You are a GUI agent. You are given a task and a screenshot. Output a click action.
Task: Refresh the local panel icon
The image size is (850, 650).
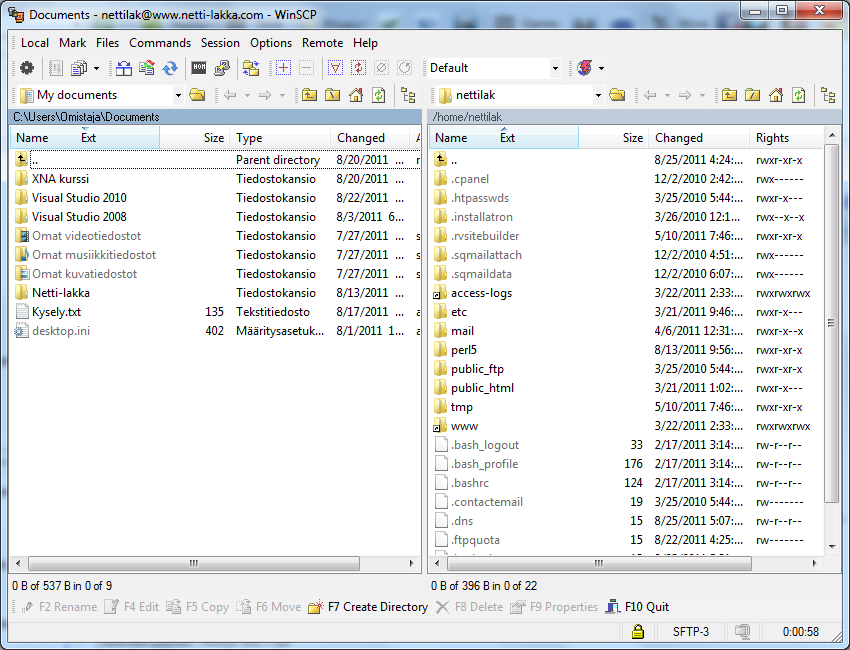tap(378, 95)
